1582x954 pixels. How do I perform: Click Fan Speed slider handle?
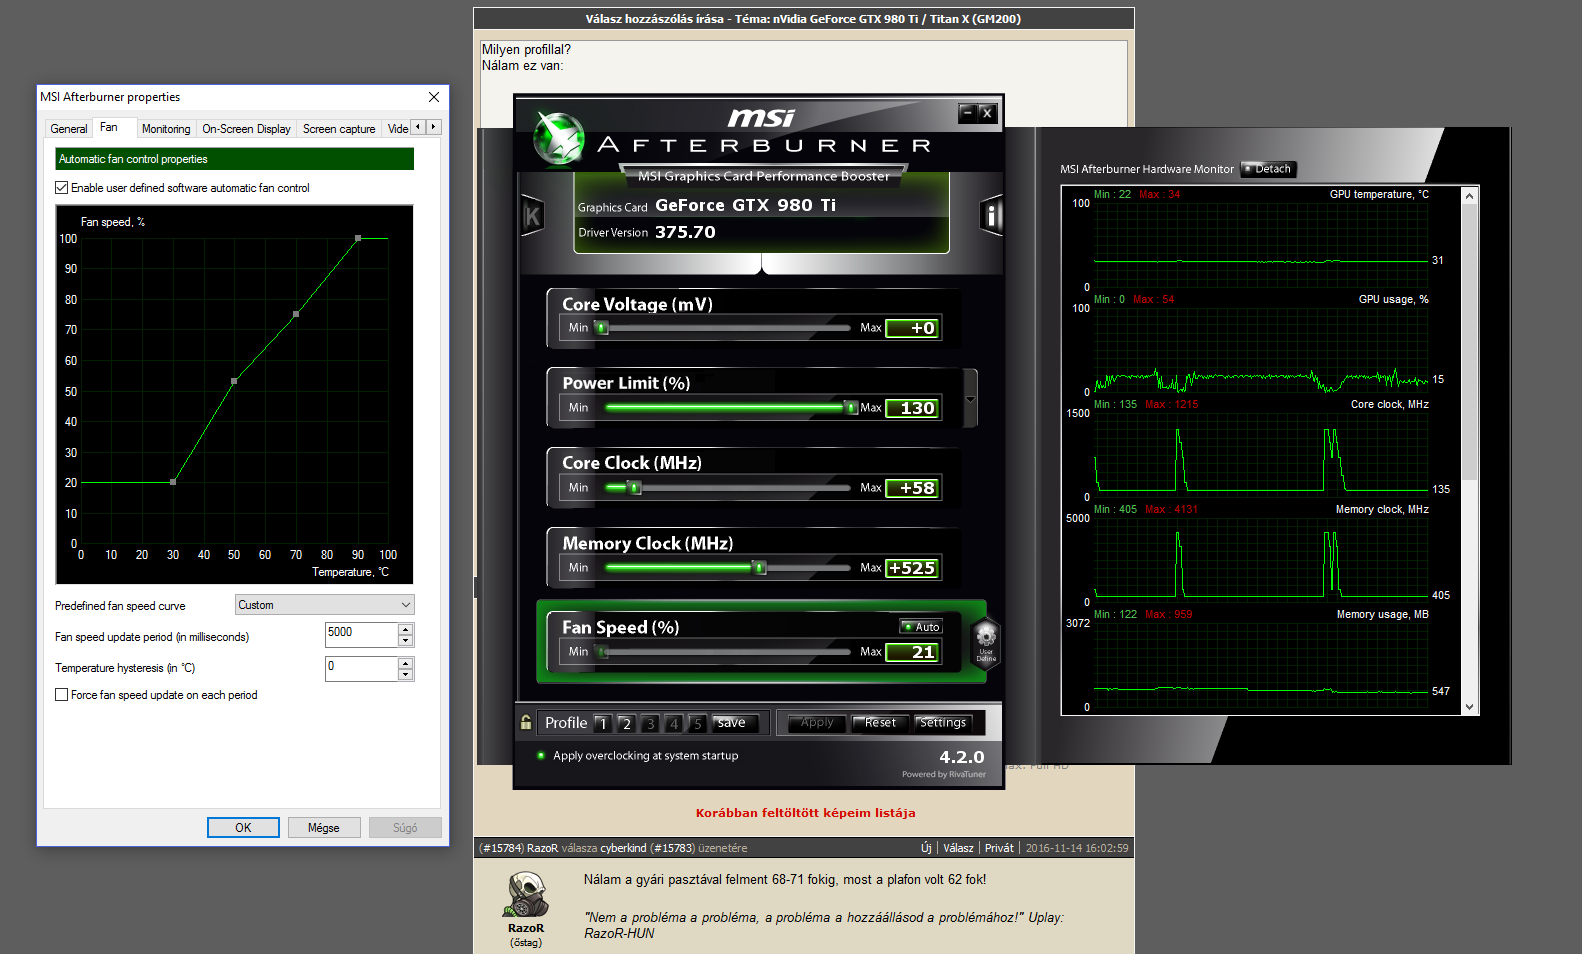603,651
